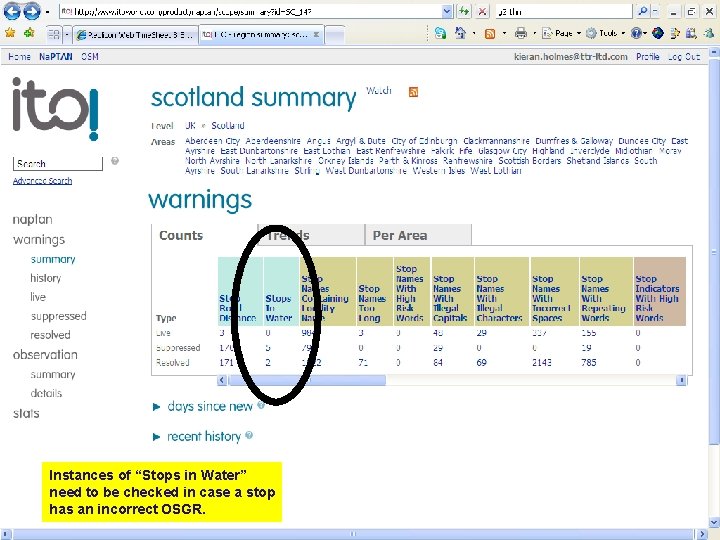This screenshot has height=540, width=720.
Task: Click help icon beside days since new
Action: (261, 405)
